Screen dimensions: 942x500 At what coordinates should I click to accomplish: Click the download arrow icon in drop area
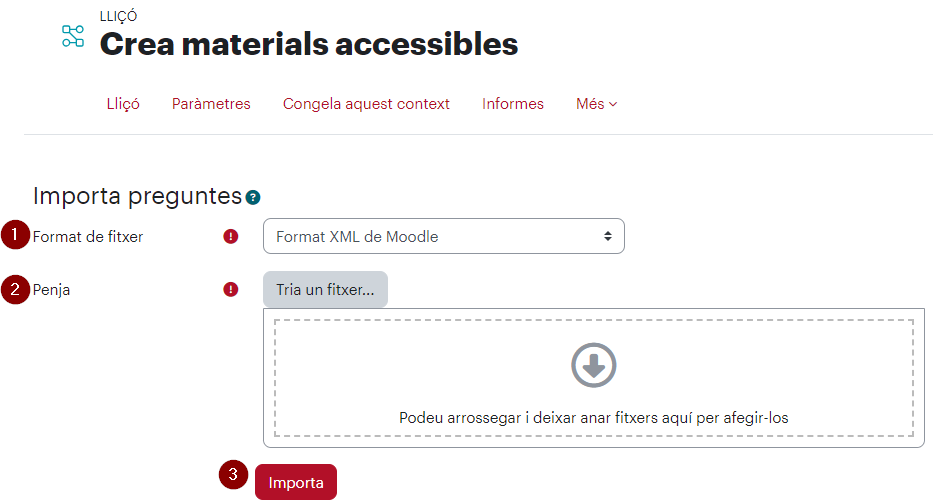594,365
